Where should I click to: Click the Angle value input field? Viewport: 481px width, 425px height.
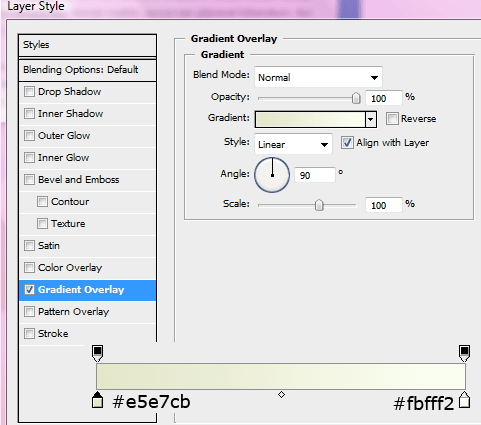click(315, 175)
